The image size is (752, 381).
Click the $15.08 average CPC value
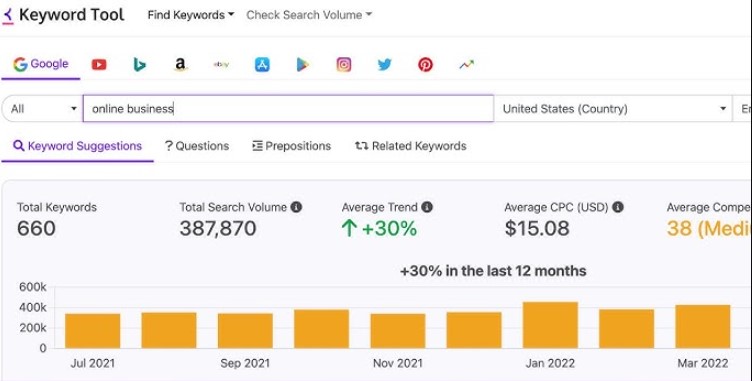(537, 228)
